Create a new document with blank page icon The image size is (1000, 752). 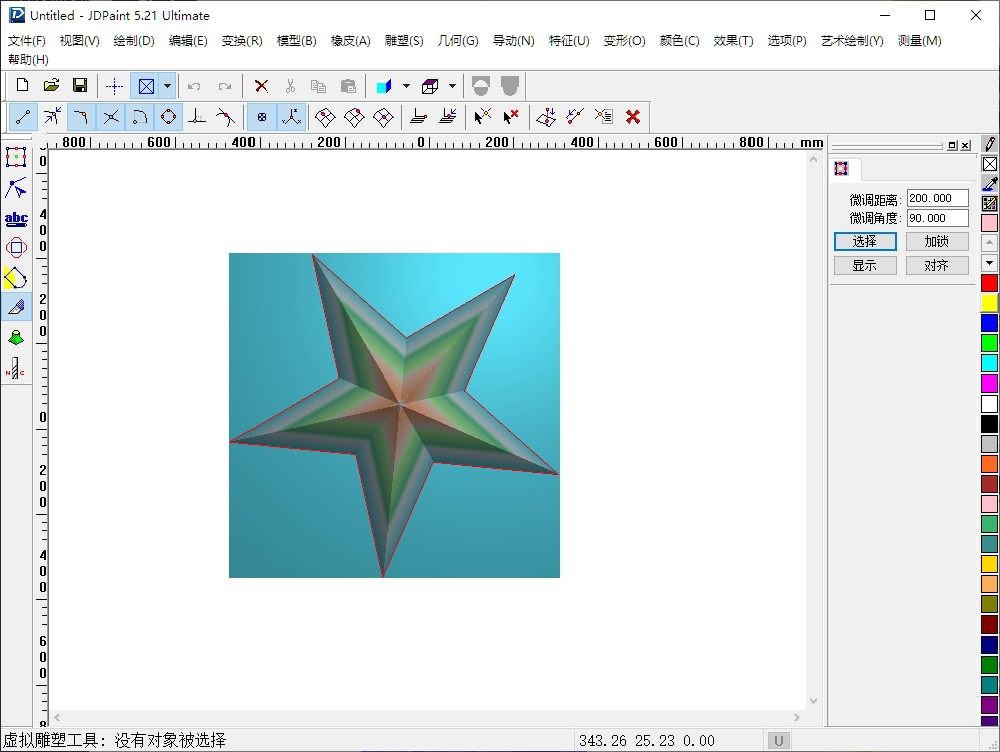click(x=22, y=86)
